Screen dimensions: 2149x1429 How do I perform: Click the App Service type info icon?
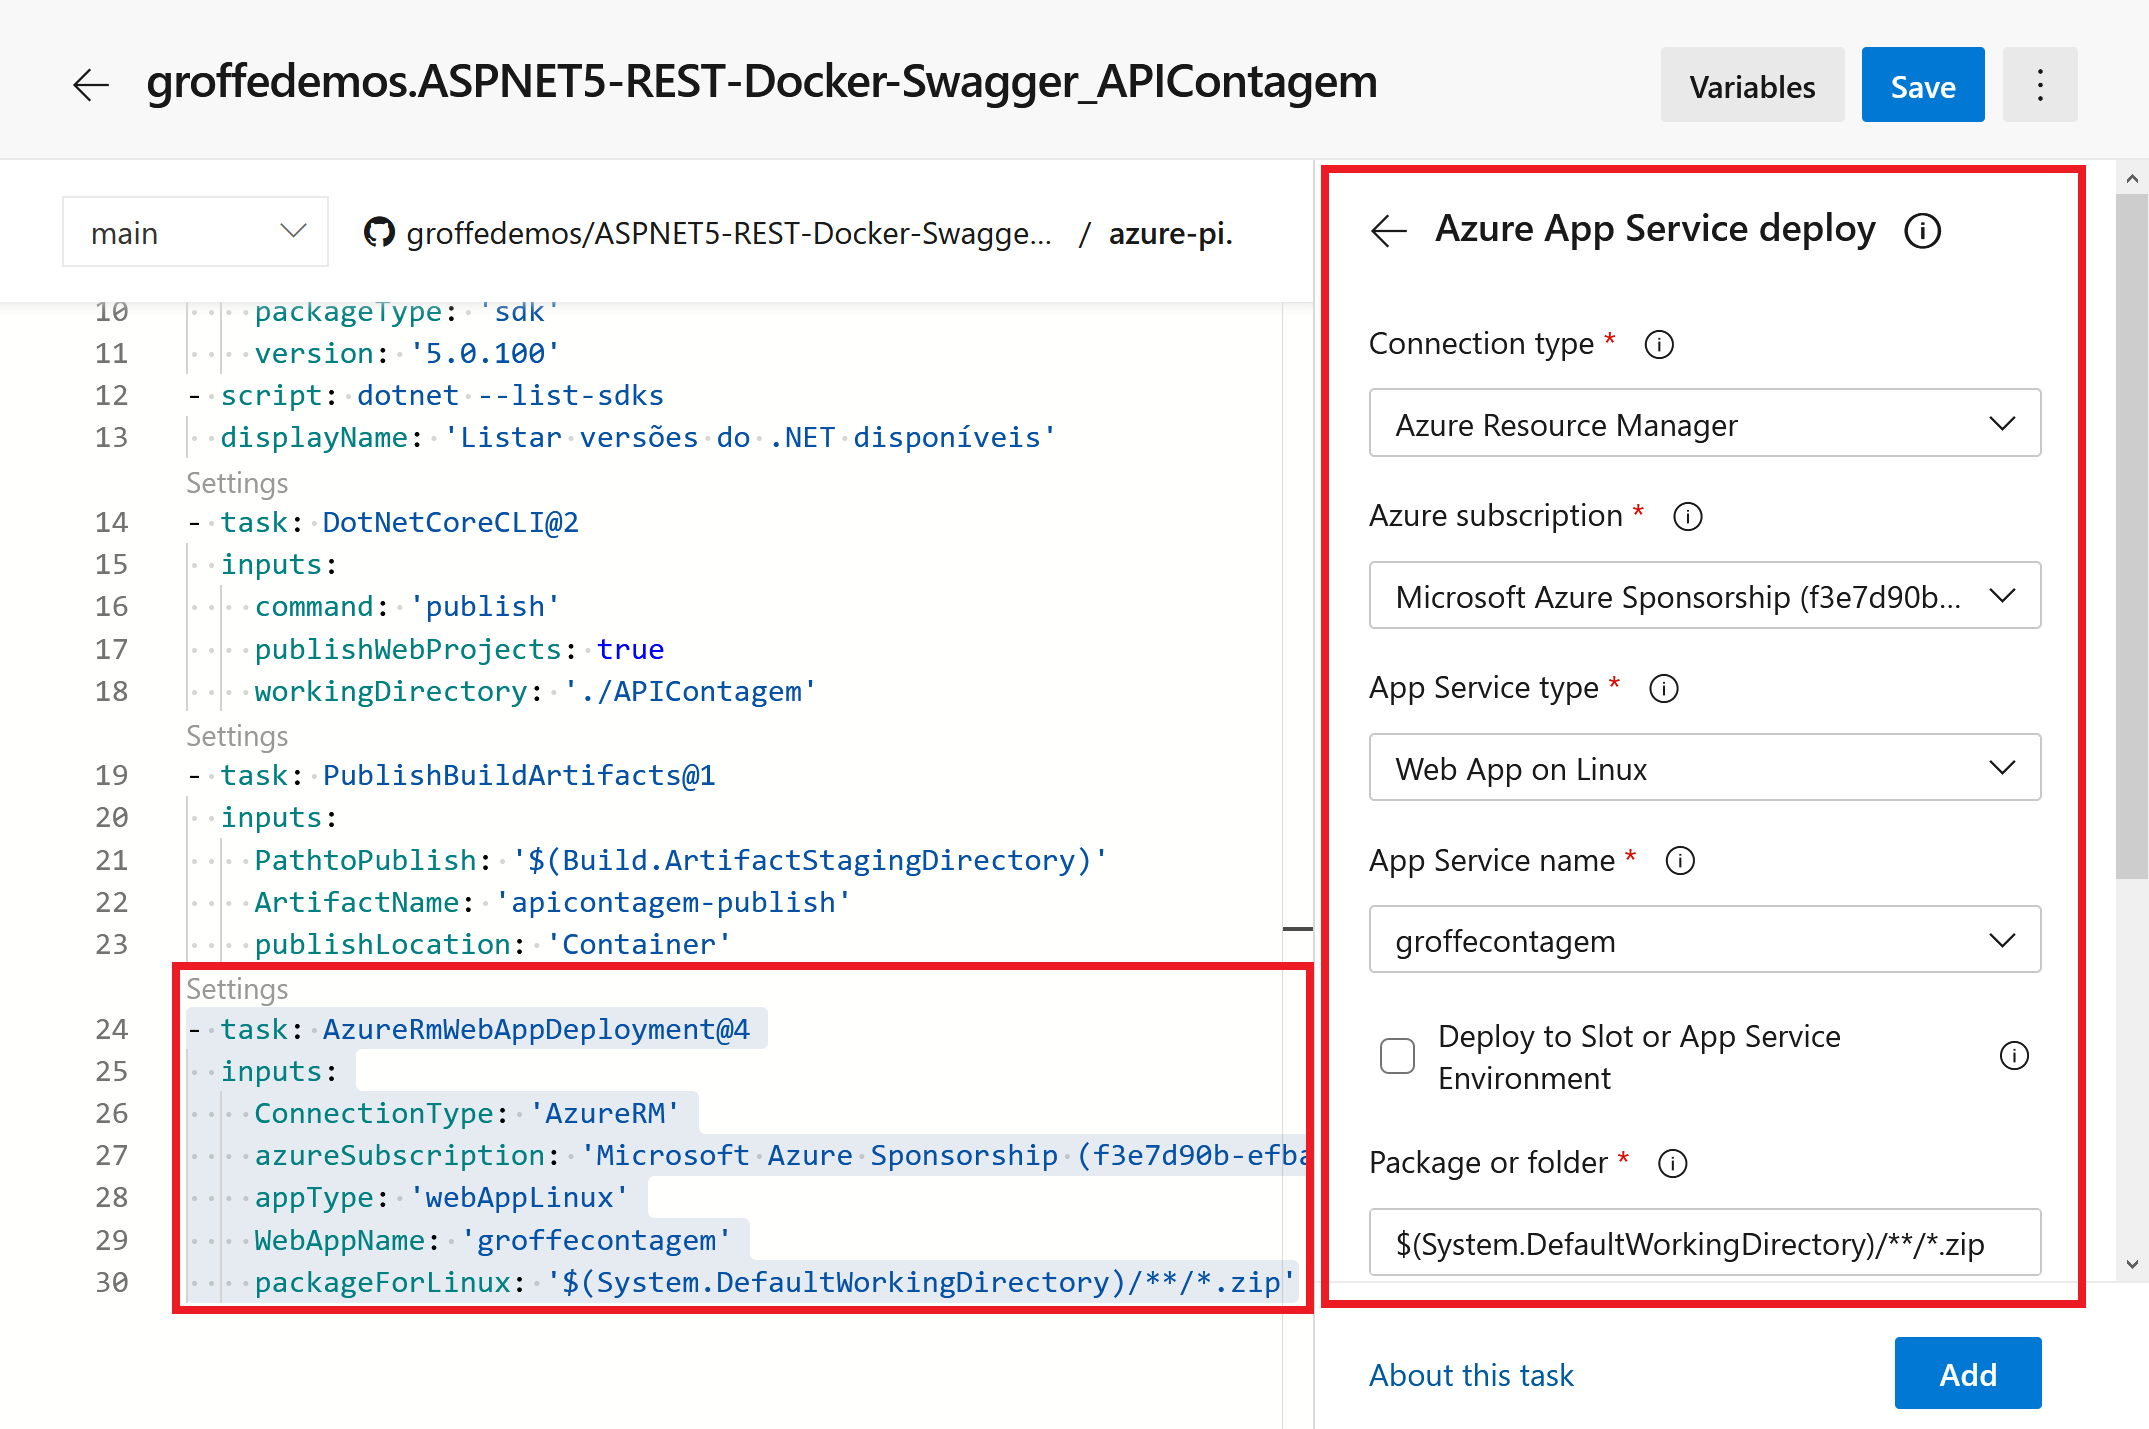click(1663, 689)
